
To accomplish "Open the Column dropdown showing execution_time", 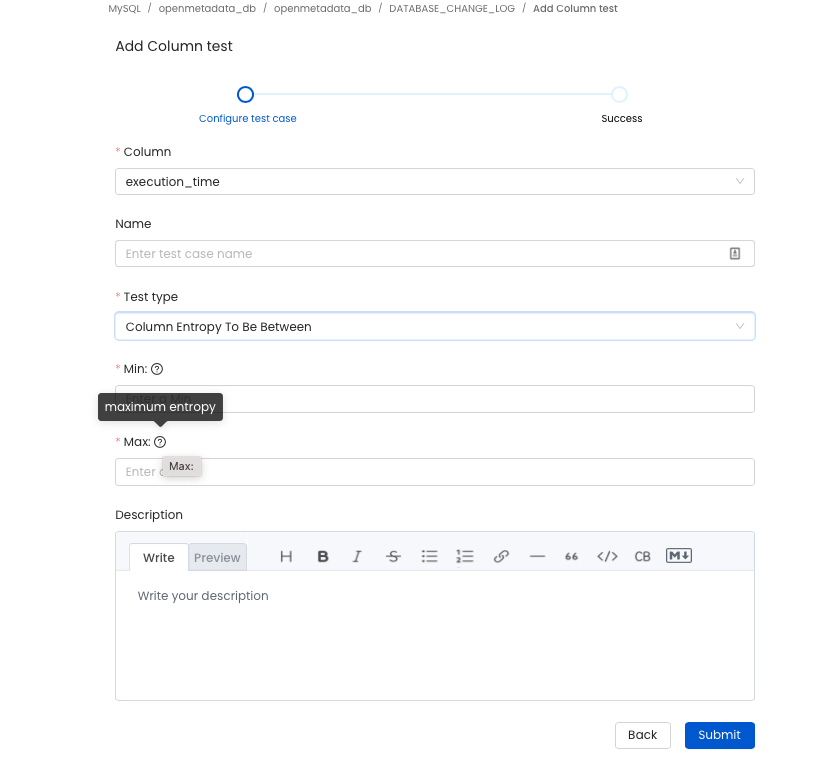I will pyautogui.click(x=434, y=181).
